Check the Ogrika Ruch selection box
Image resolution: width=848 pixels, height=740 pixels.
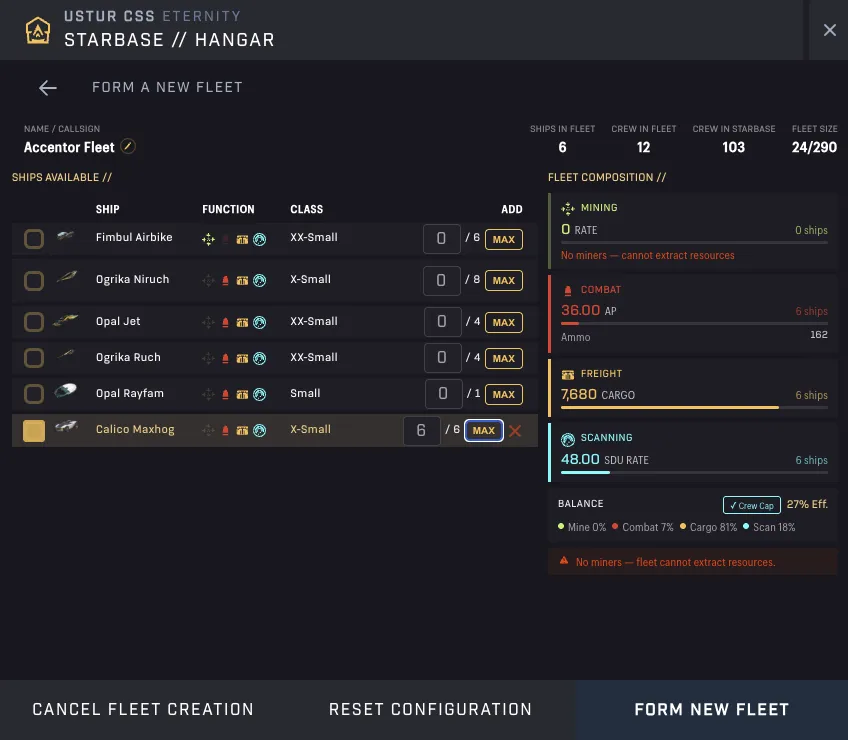pyautogui.click(x=35, y=358)
